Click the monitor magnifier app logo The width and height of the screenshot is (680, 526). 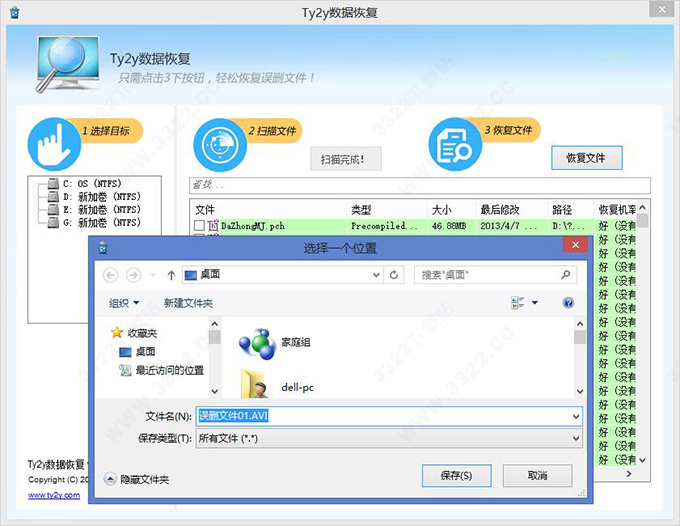point(67,64)
